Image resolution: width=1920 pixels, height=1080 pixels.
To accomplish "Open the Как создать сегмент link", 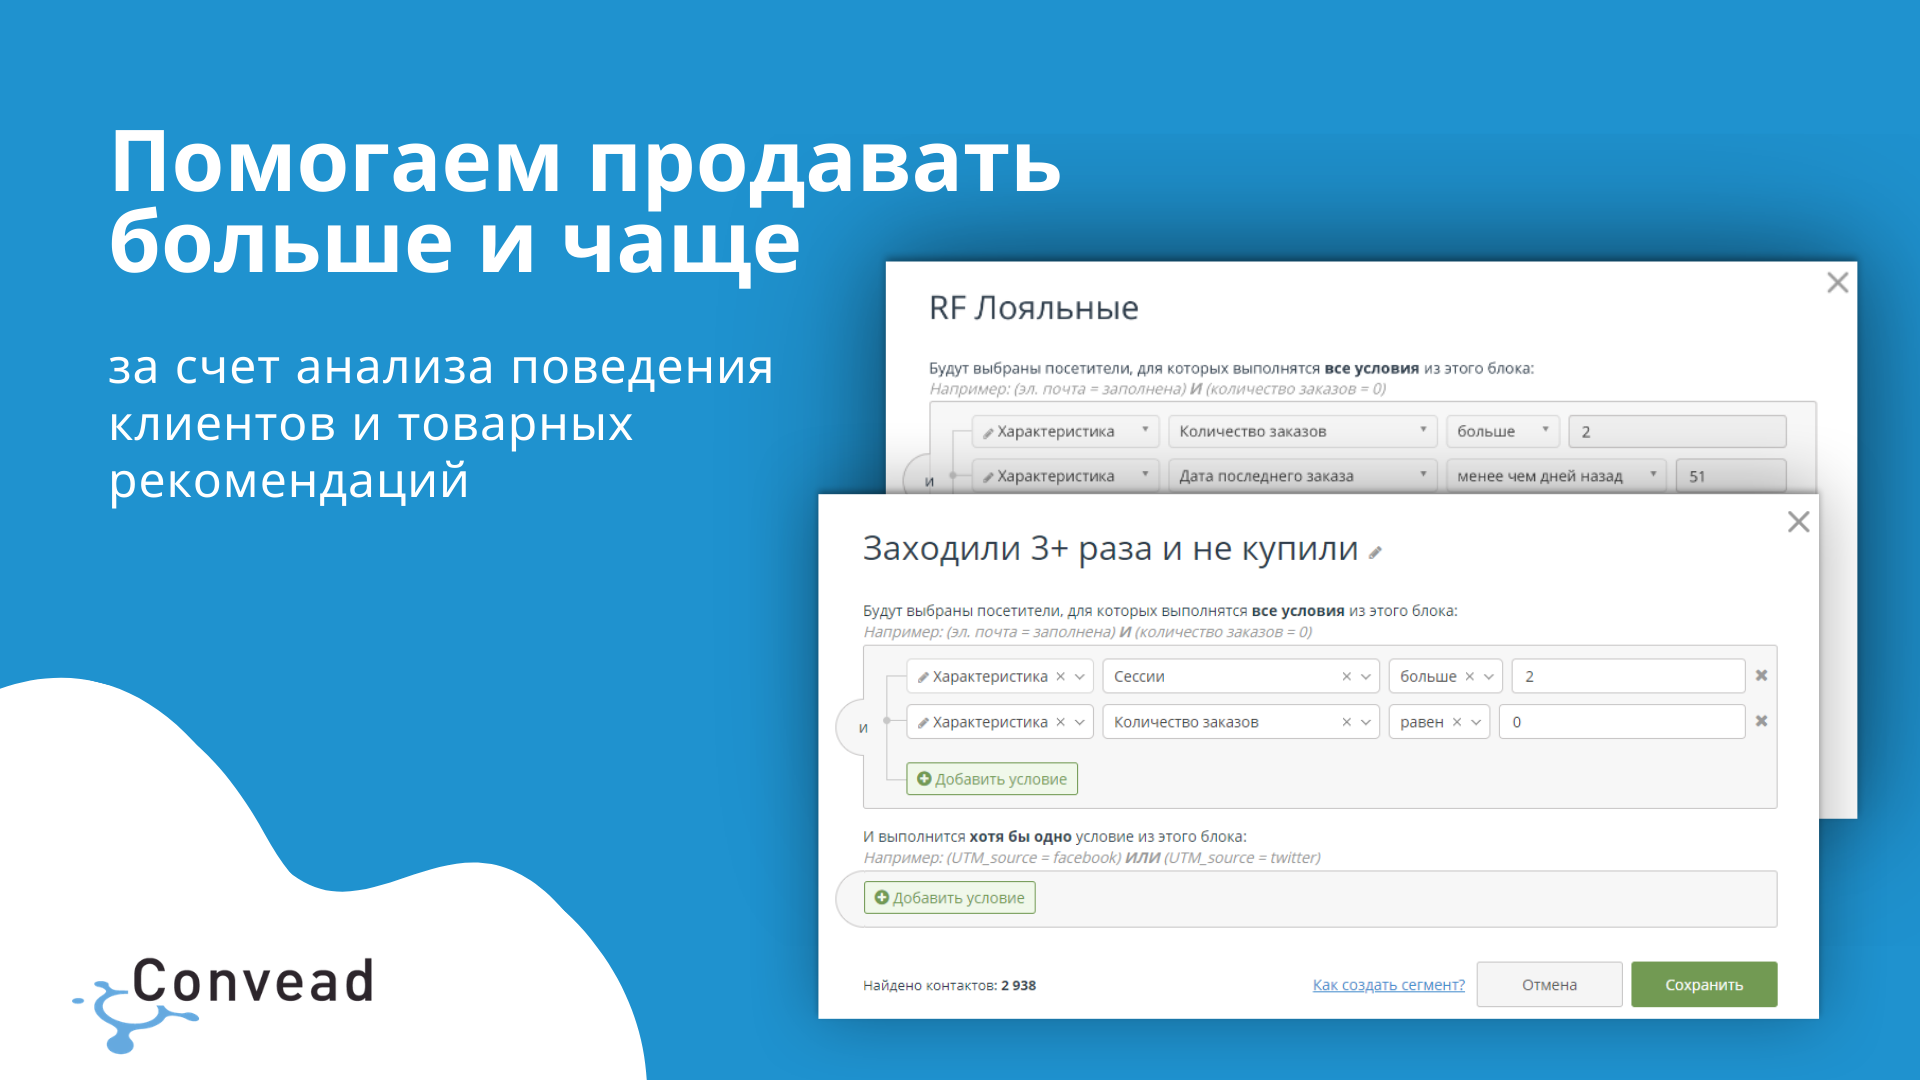I will pyautogui.click(x=1388, y=985).
